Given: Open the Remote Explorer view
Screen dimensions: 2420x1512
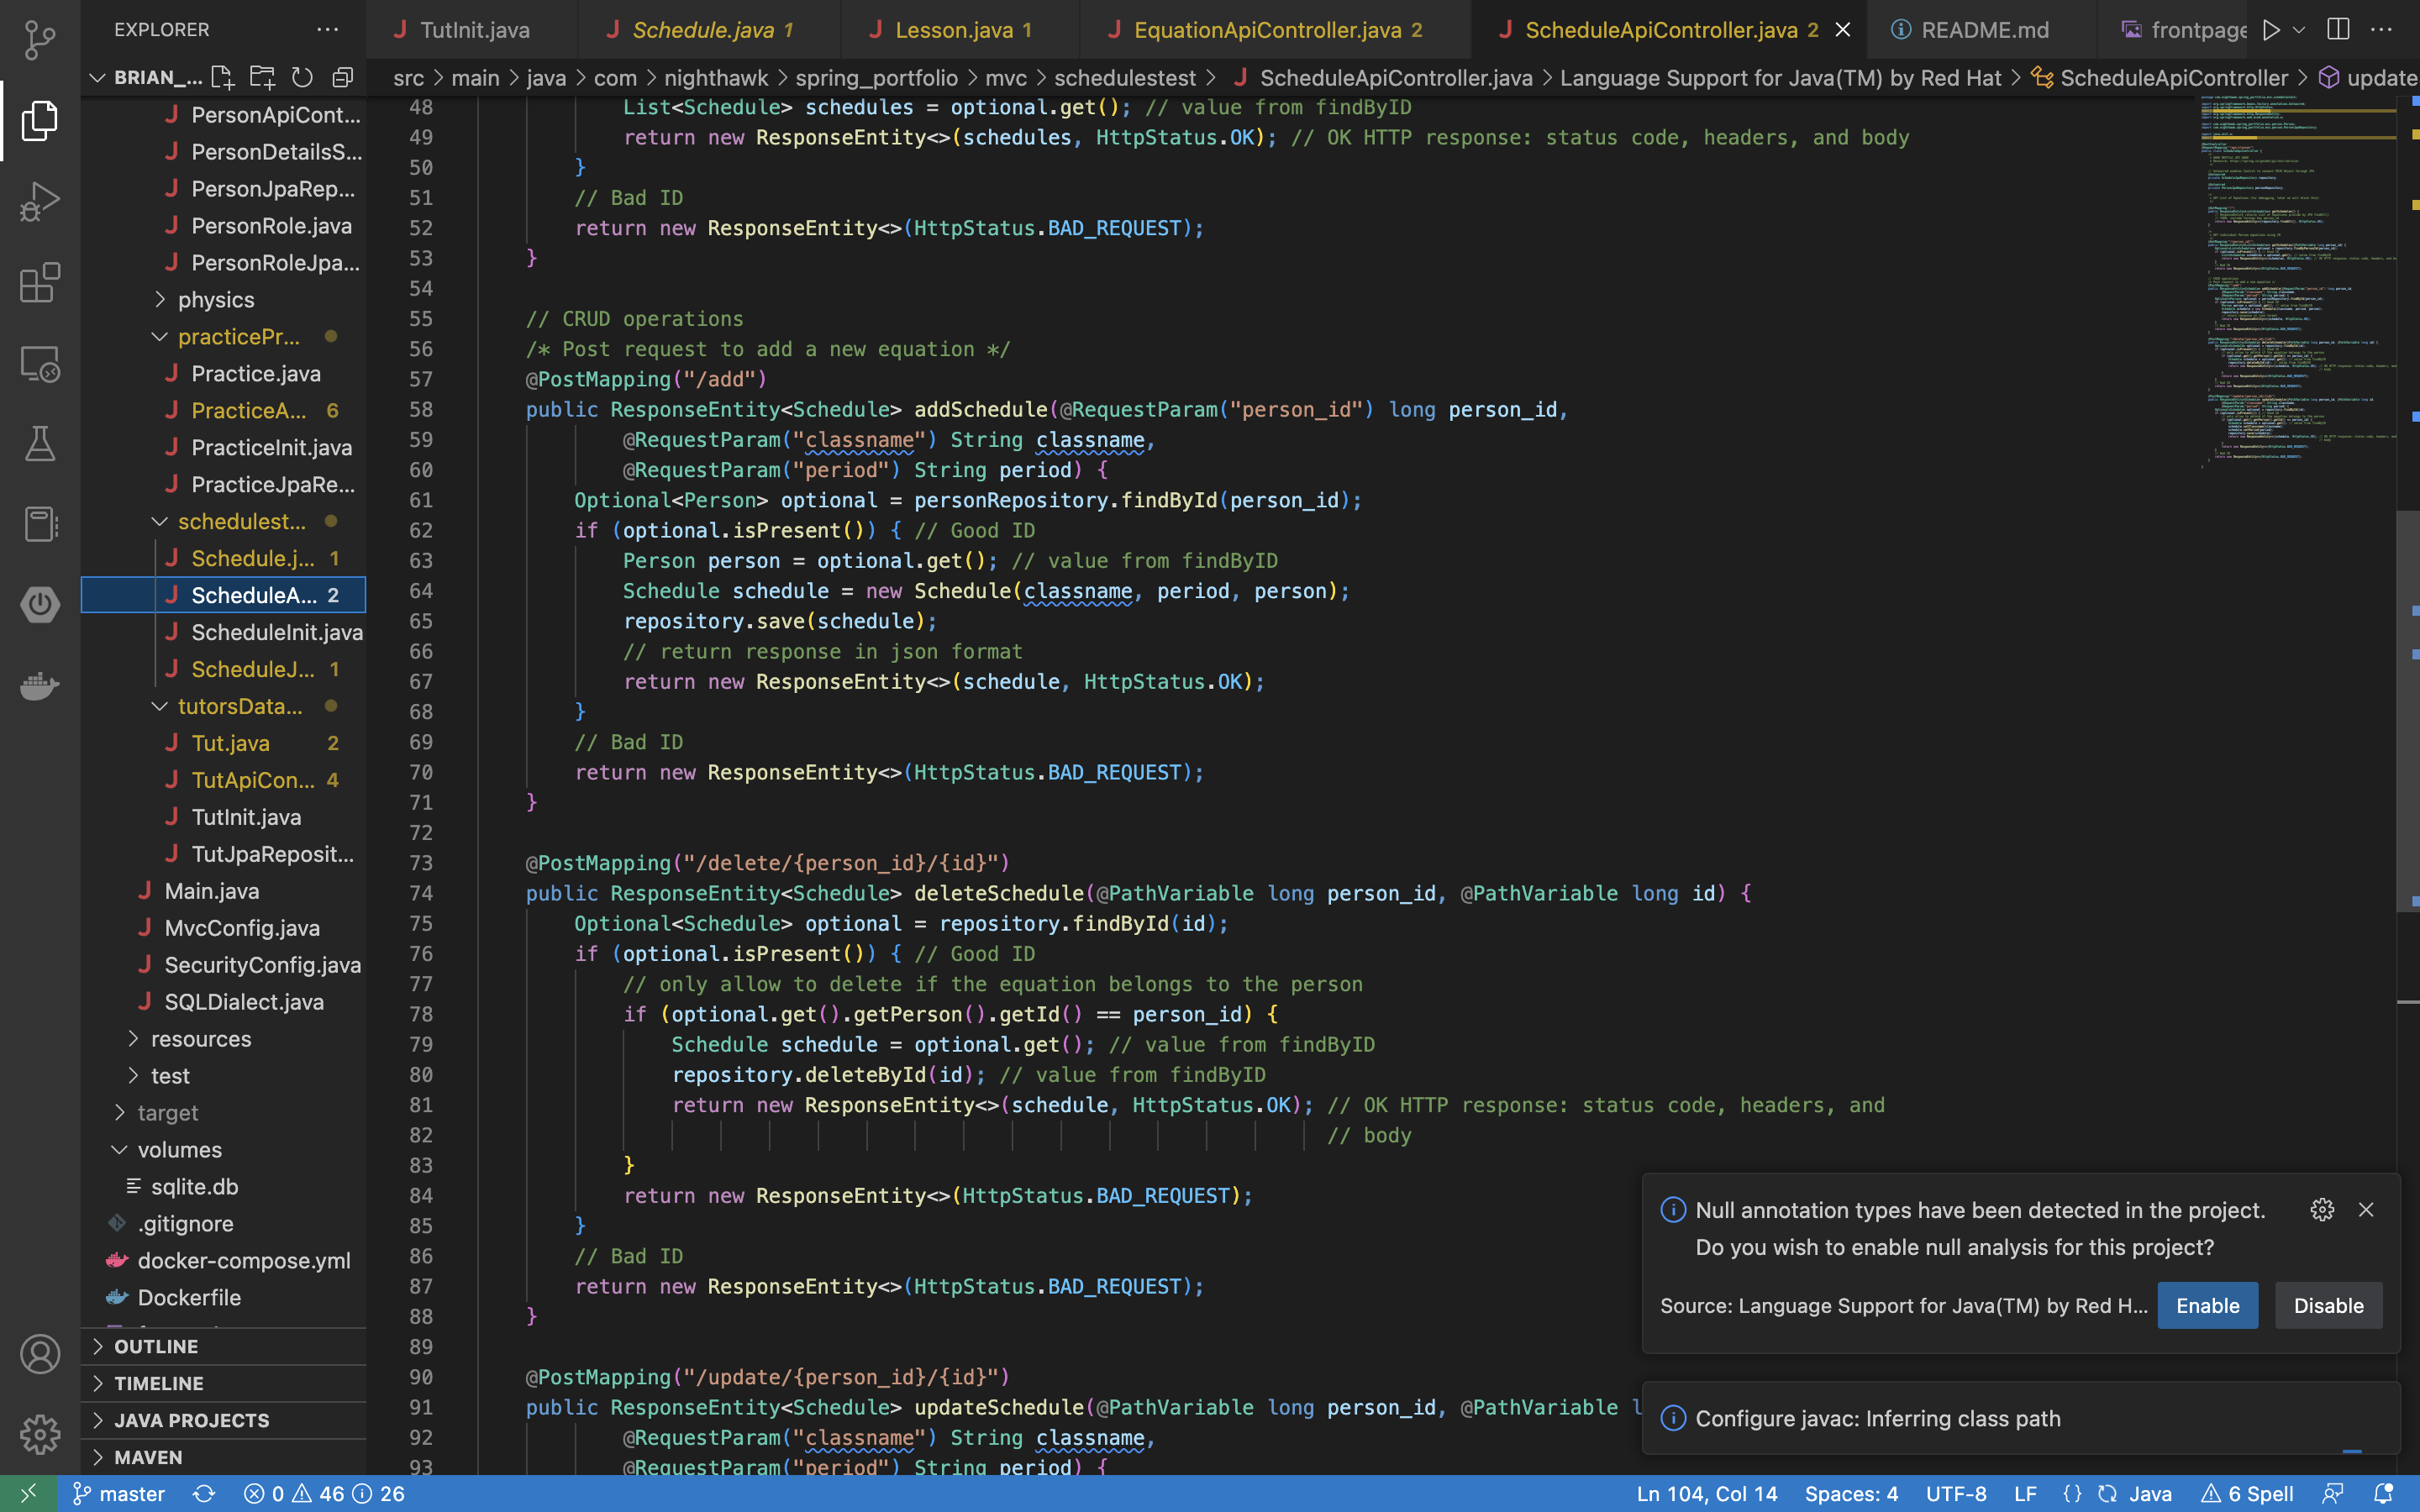Looking at the screenshot, I should [x=40, y=363].
